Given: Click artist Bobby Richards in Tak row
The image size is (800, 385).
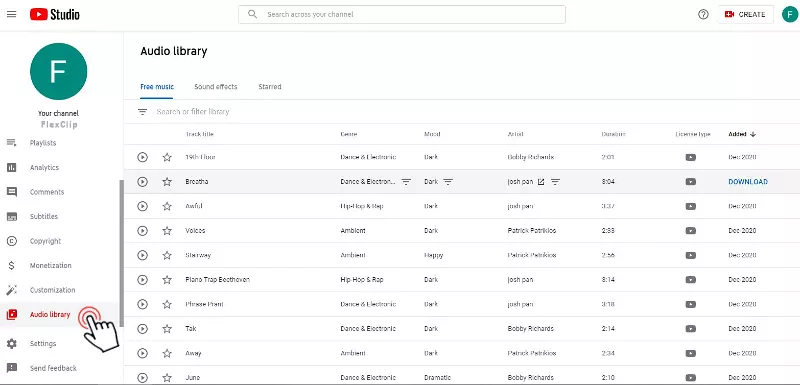Looking at the screenshot, I should pos(531,328).
